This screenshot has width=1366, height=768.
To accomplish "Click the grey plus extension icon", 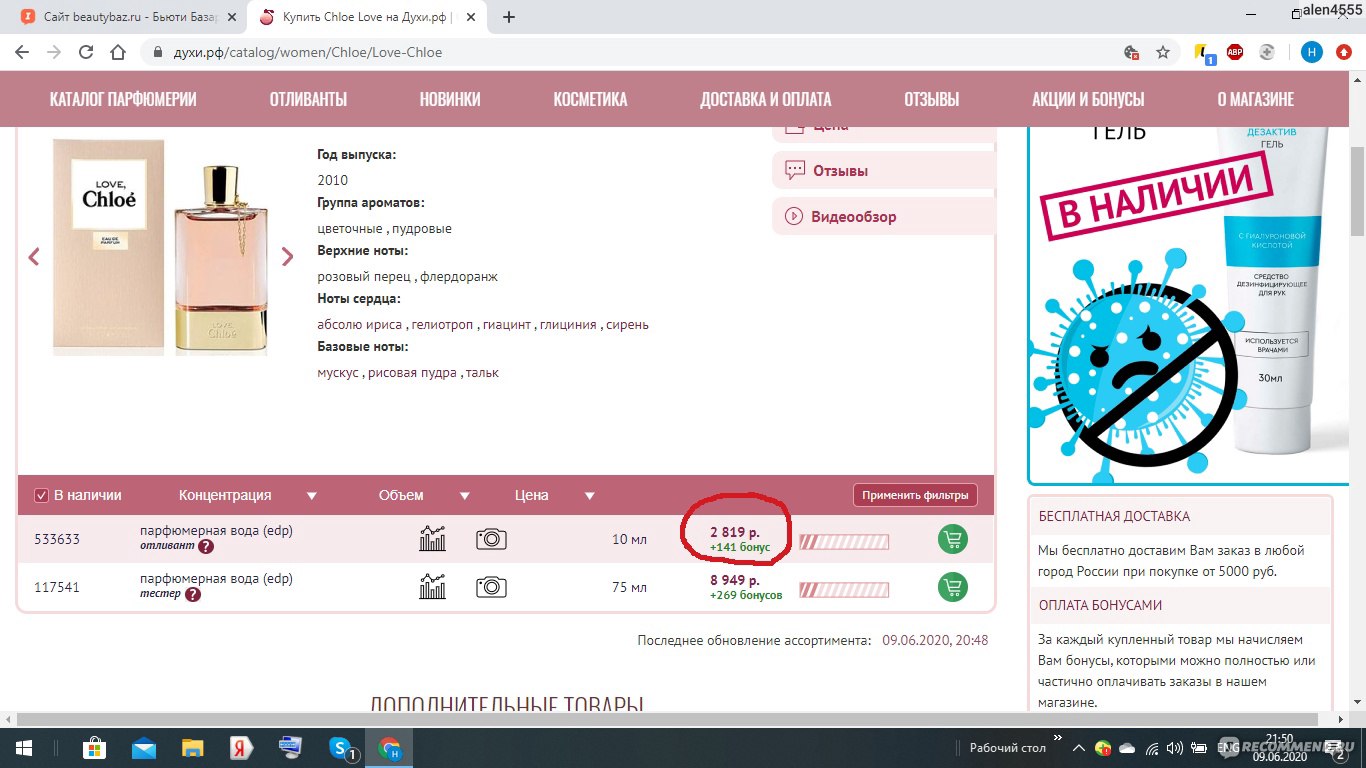I will coord(1267,52).
